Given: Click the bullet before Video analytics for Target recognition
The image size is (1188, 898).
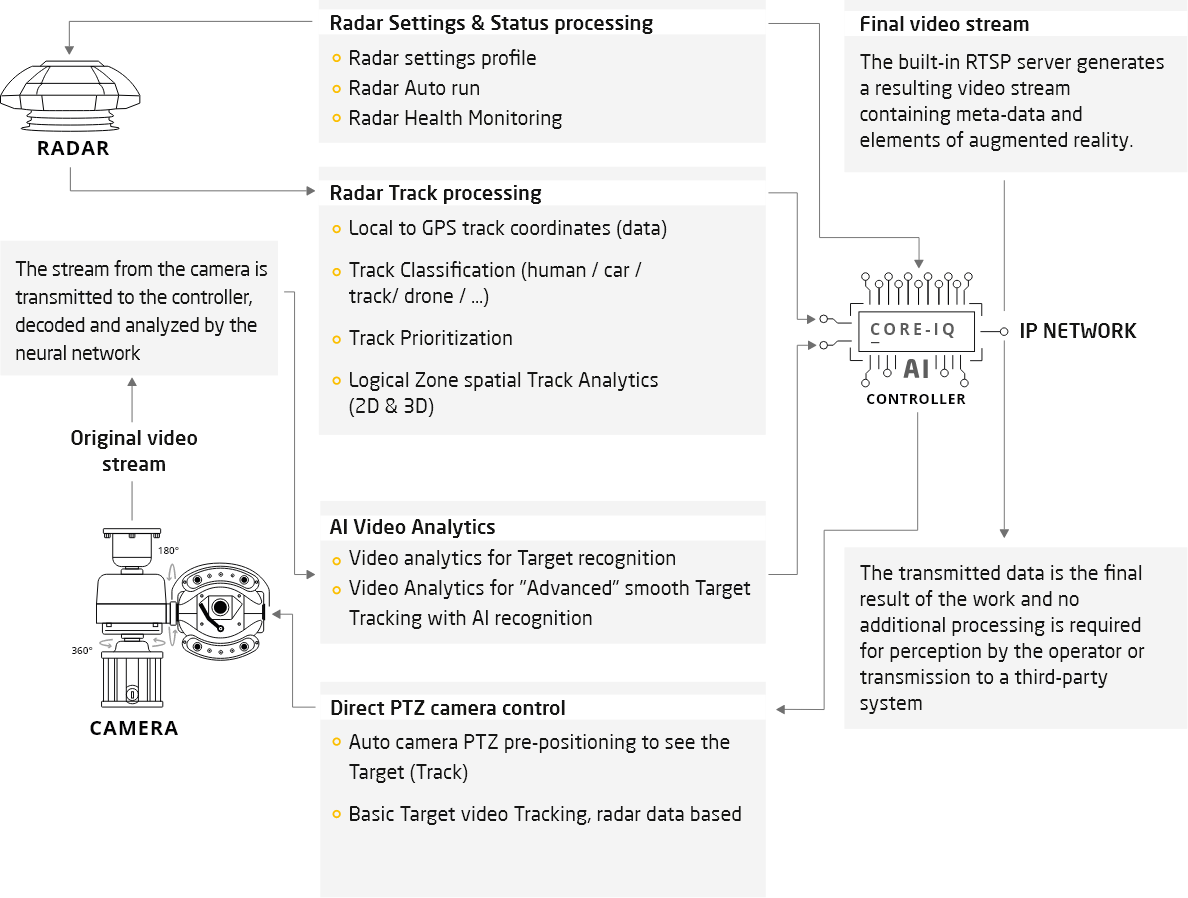Looking at the screenshot, I should tap(337, 559).
